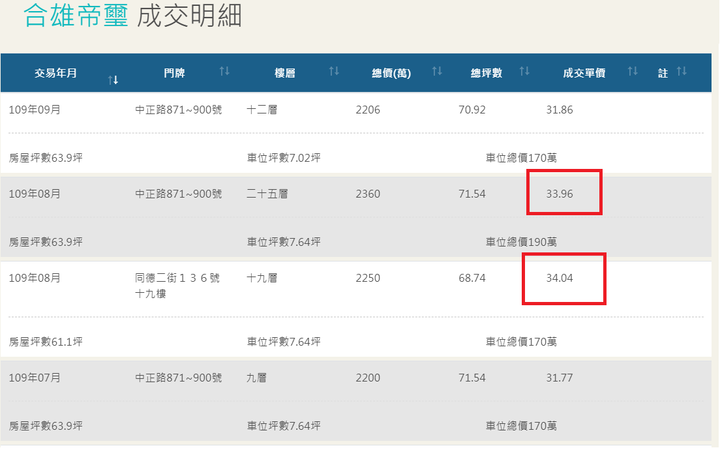Select total area in 九層 row
This screenshot has height=450, width=720.
[x=472, y=378]
